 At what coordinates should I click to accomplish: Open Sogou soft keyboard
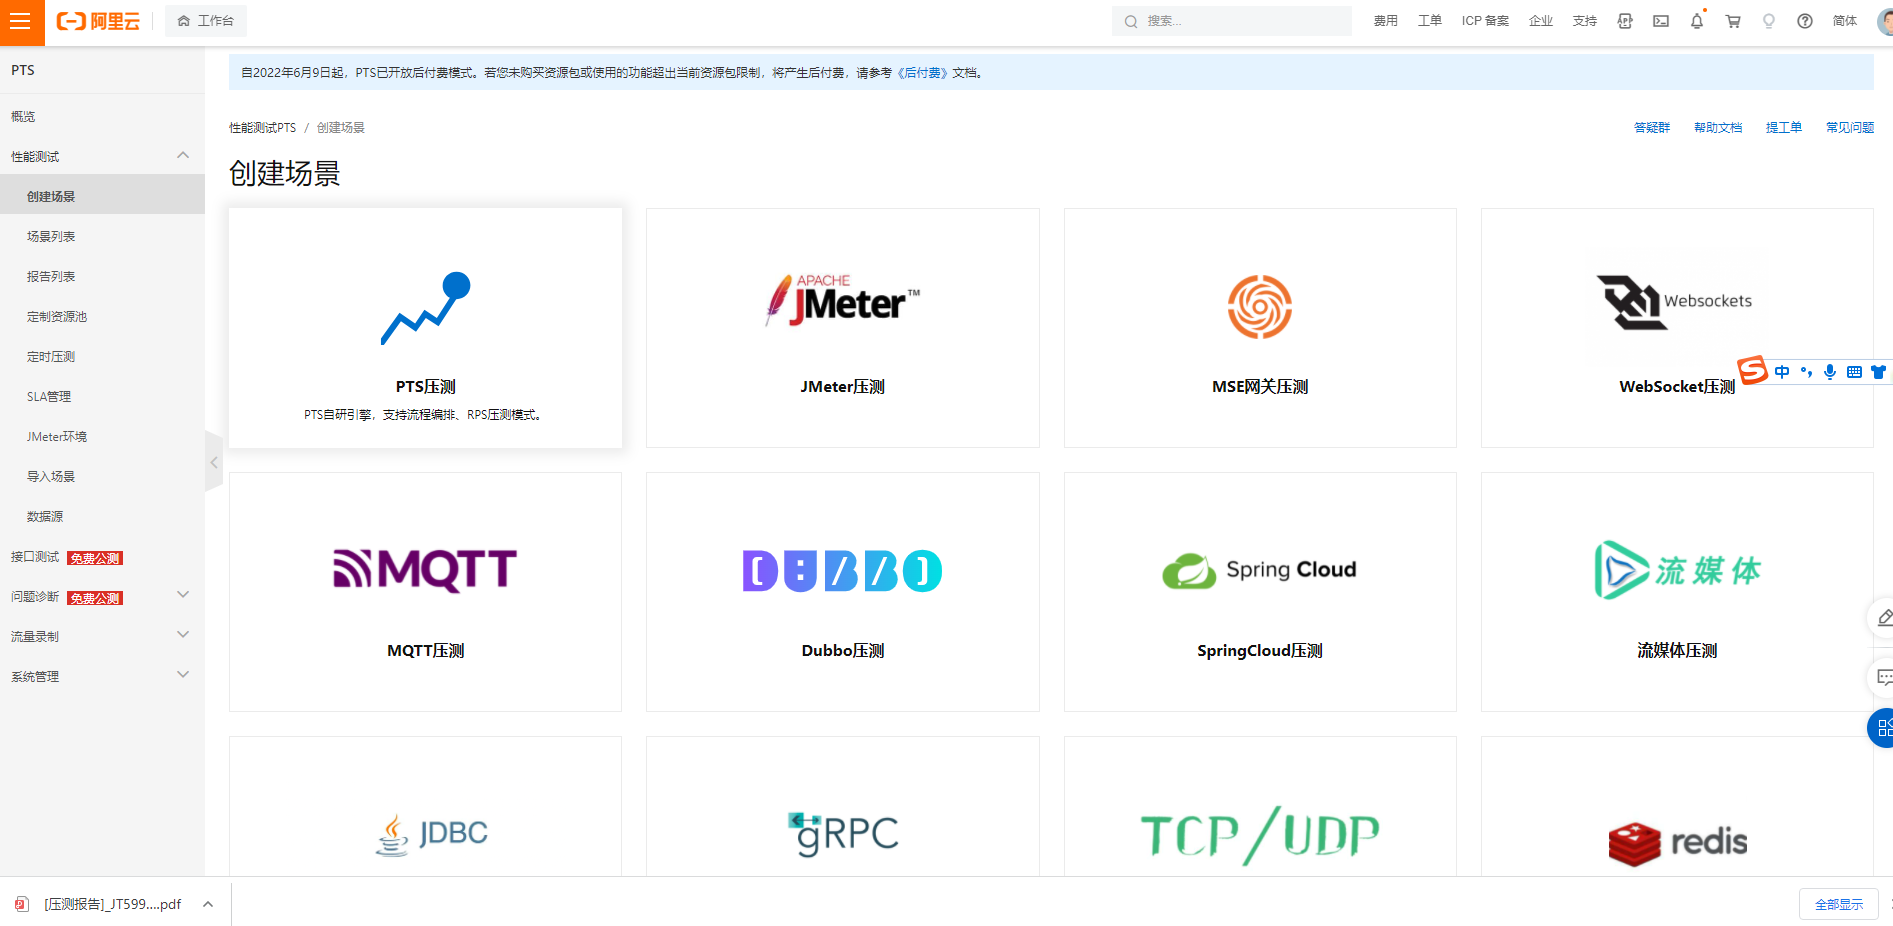1854,372
